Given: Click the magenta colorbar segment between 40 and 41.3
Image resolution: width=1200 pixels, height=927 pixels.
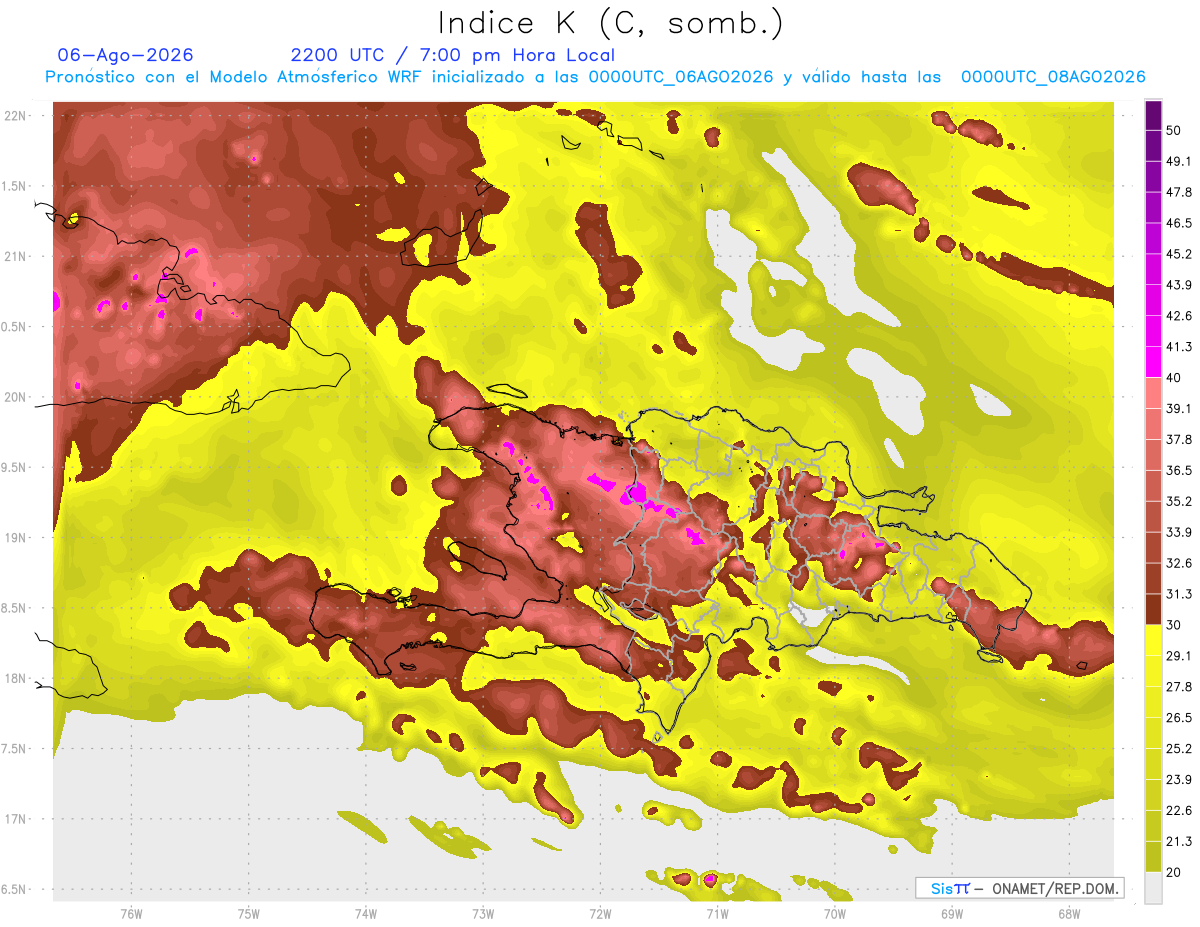Looking at the screenshot, I should pyautogui.click(x=1154, y=362).
